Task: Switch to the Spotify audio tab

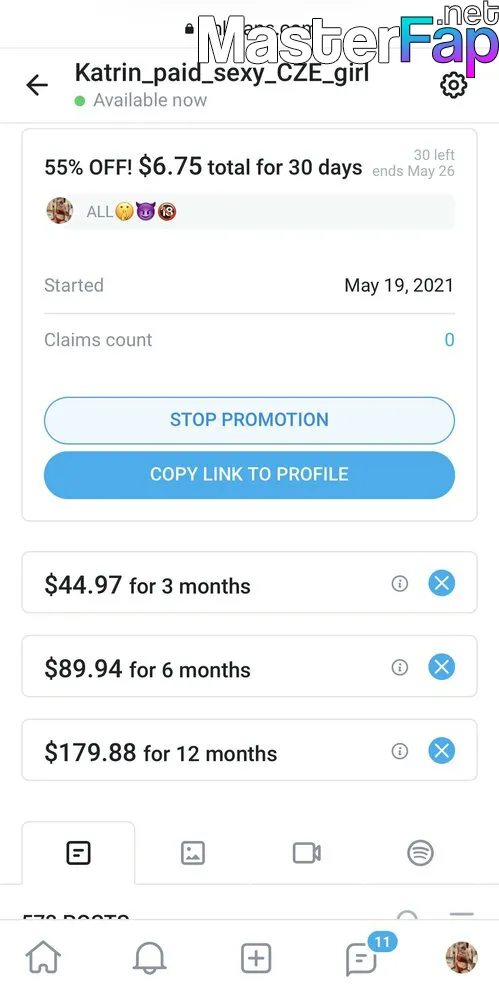Action: (x=421, y=853)
